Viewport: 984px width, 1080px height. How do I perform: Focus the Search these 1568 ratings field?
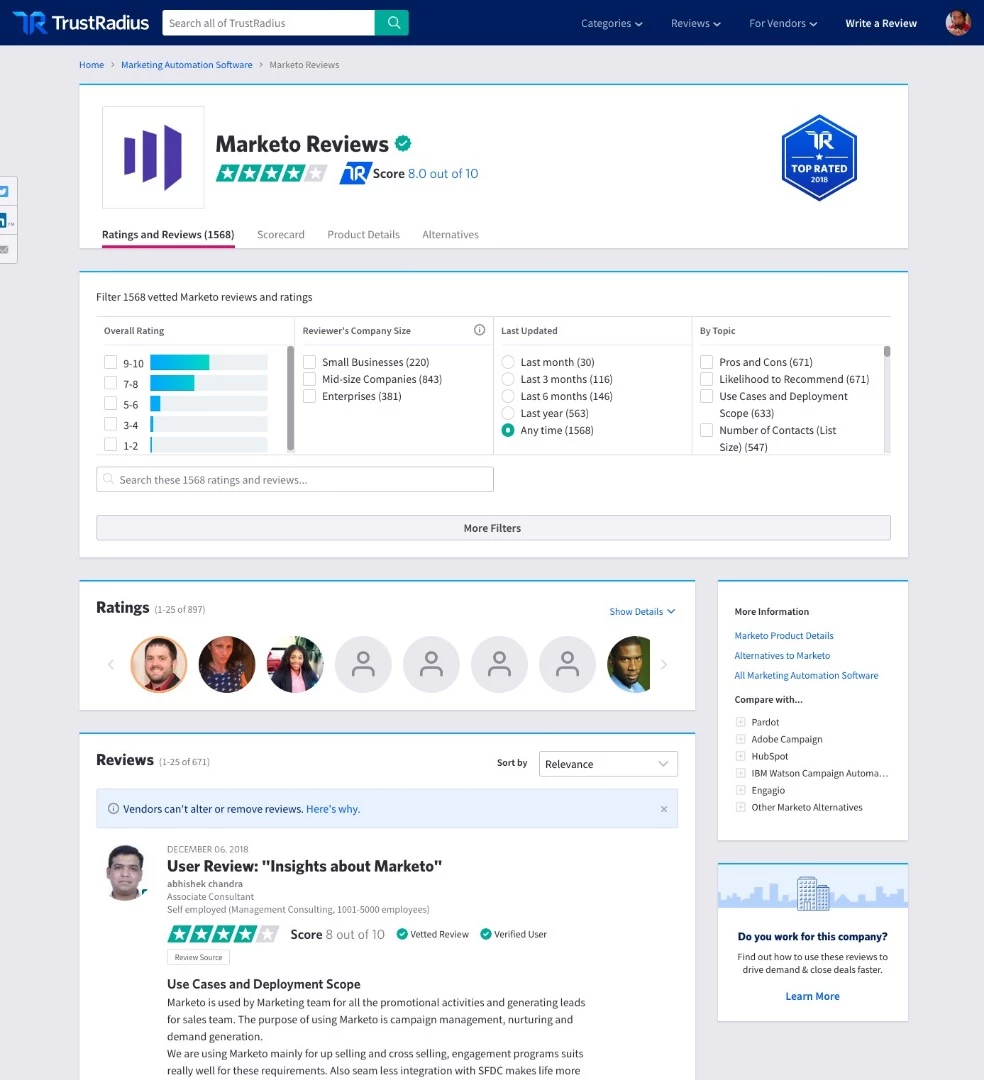pos(295,479)
